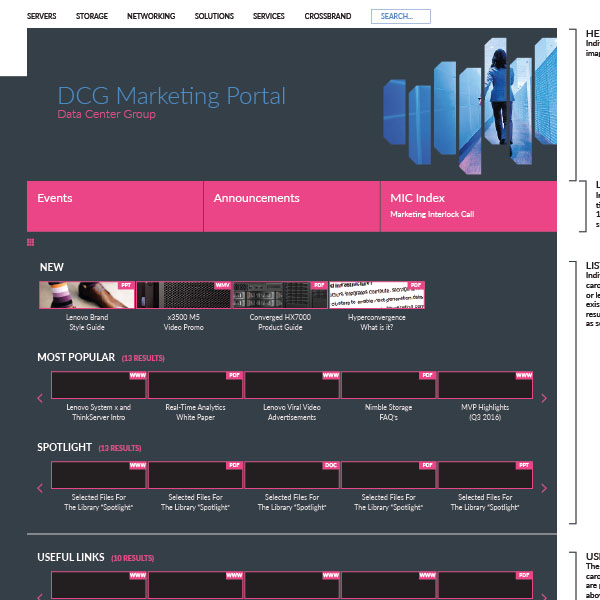Open the Announcements tile
The image size is (600, 600).
click(292, 206)
